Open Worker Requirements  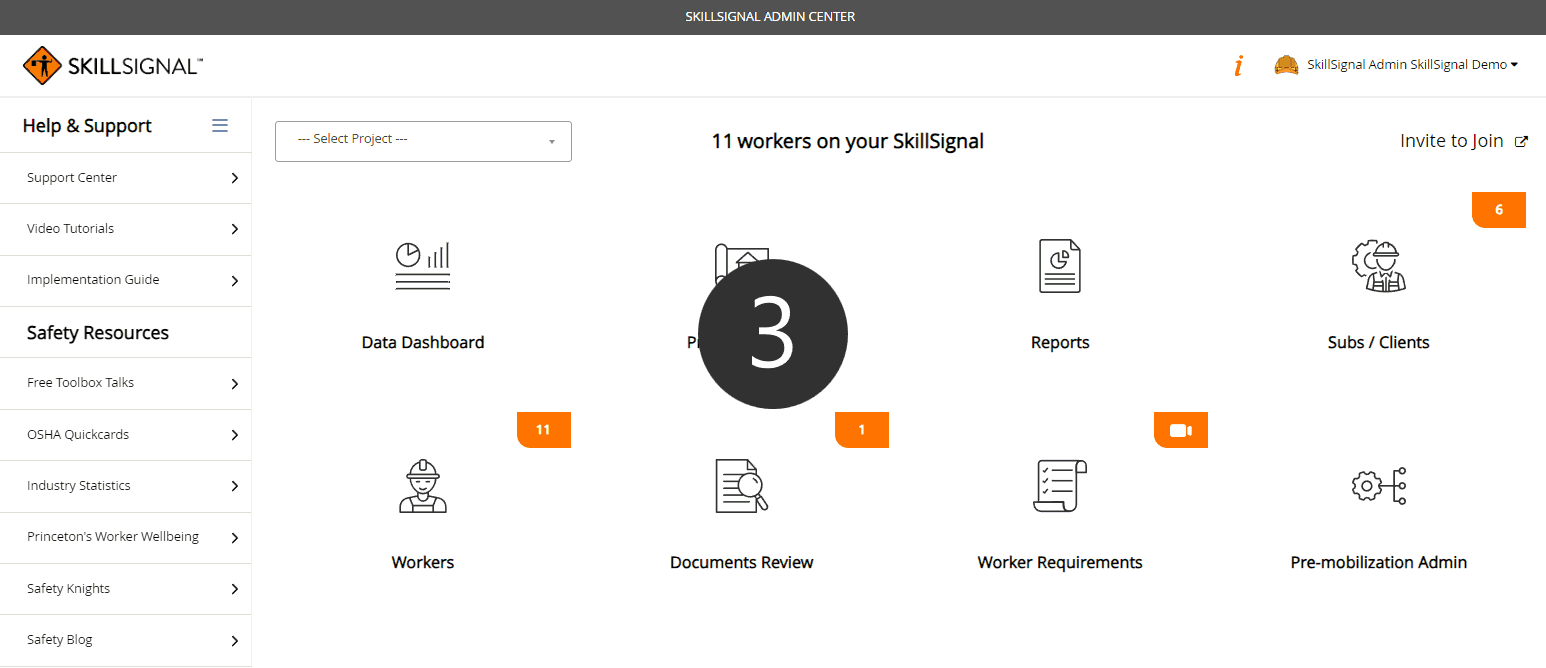point(1059,515)
